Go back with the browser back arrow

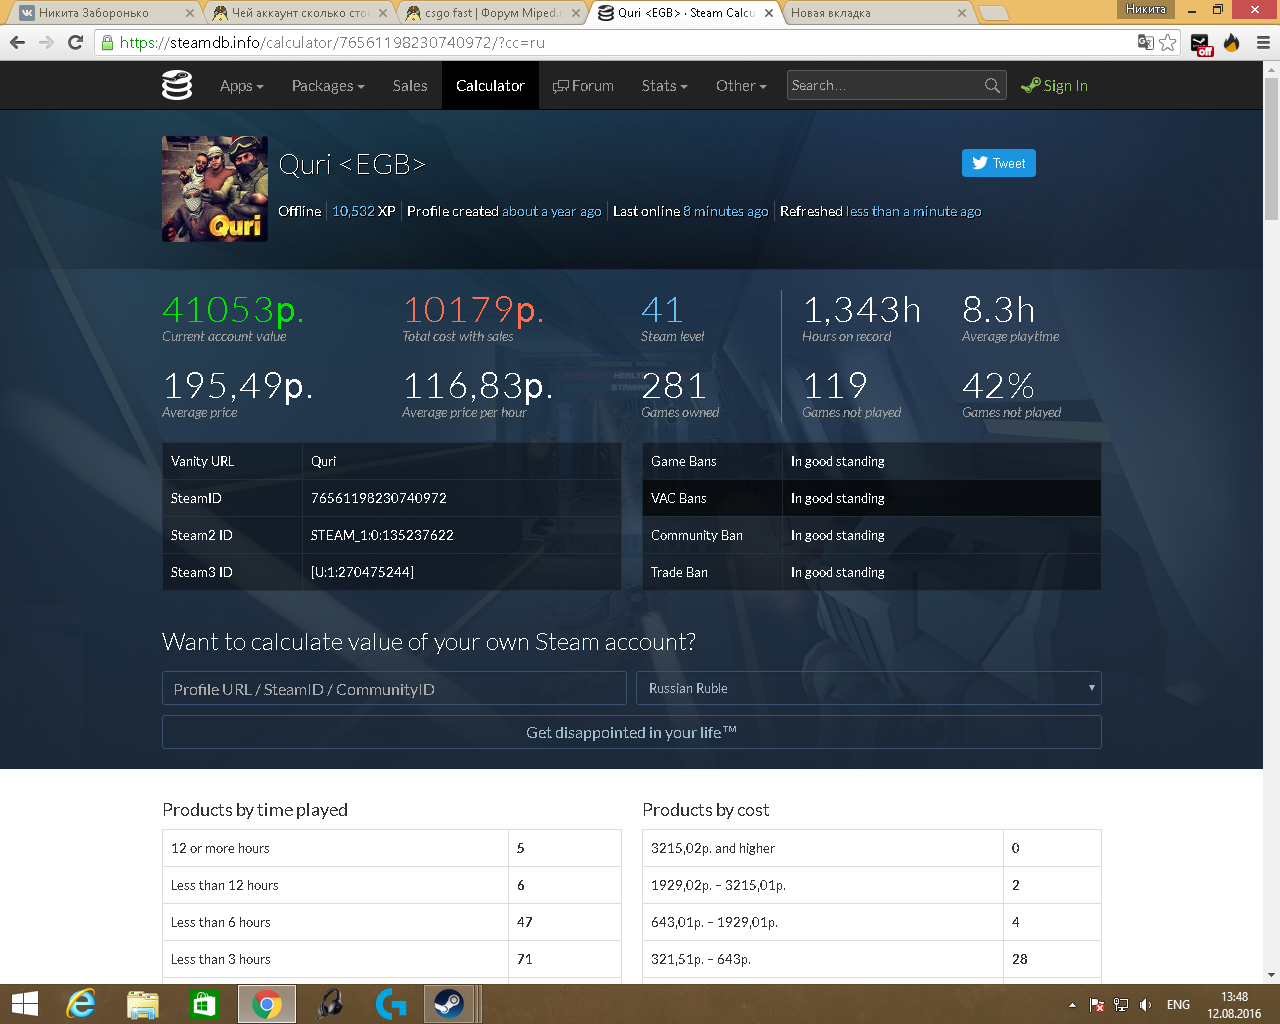click(x=17, y=43)
